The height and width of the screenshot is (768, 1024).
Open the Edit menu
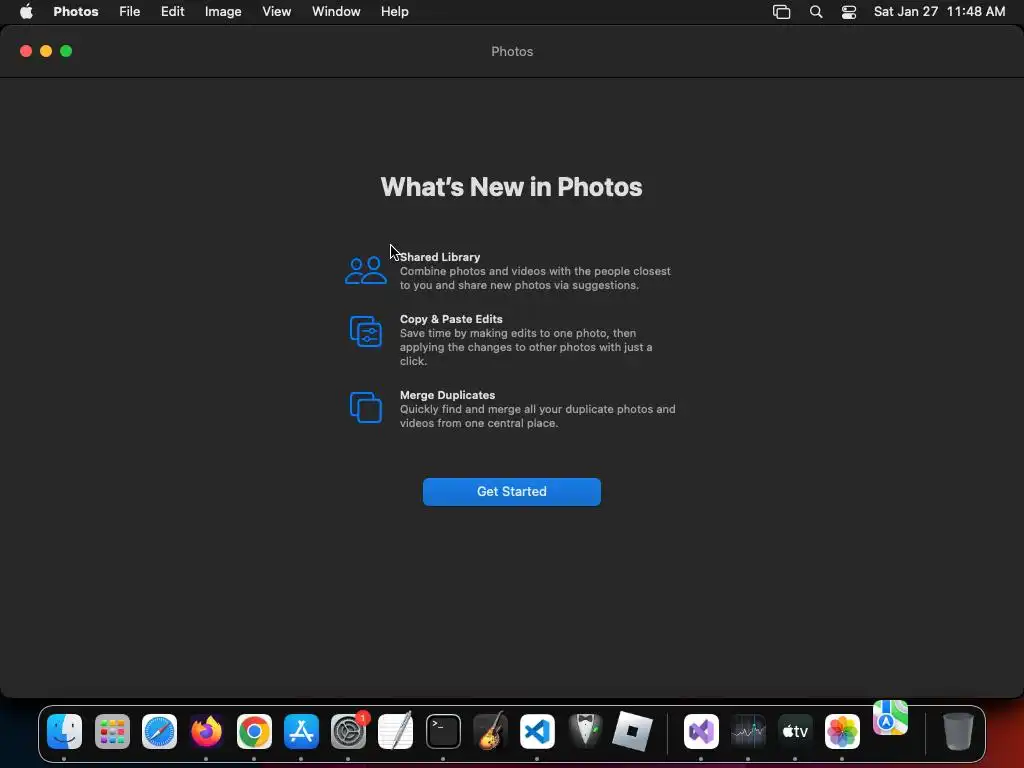pyautogui.click(x=172, y=12)
